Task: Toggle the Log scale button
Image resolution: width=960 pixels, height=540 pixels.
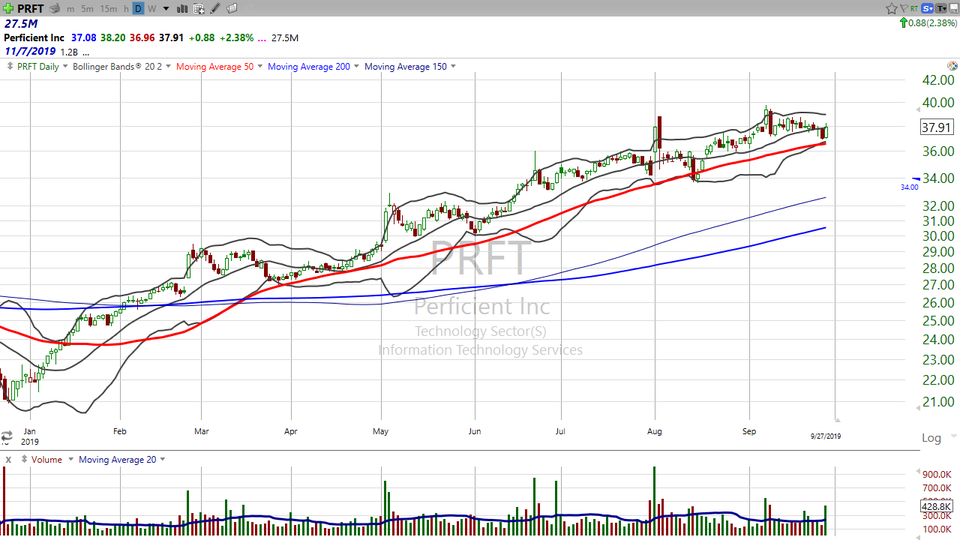Action: tap(931, 438)
